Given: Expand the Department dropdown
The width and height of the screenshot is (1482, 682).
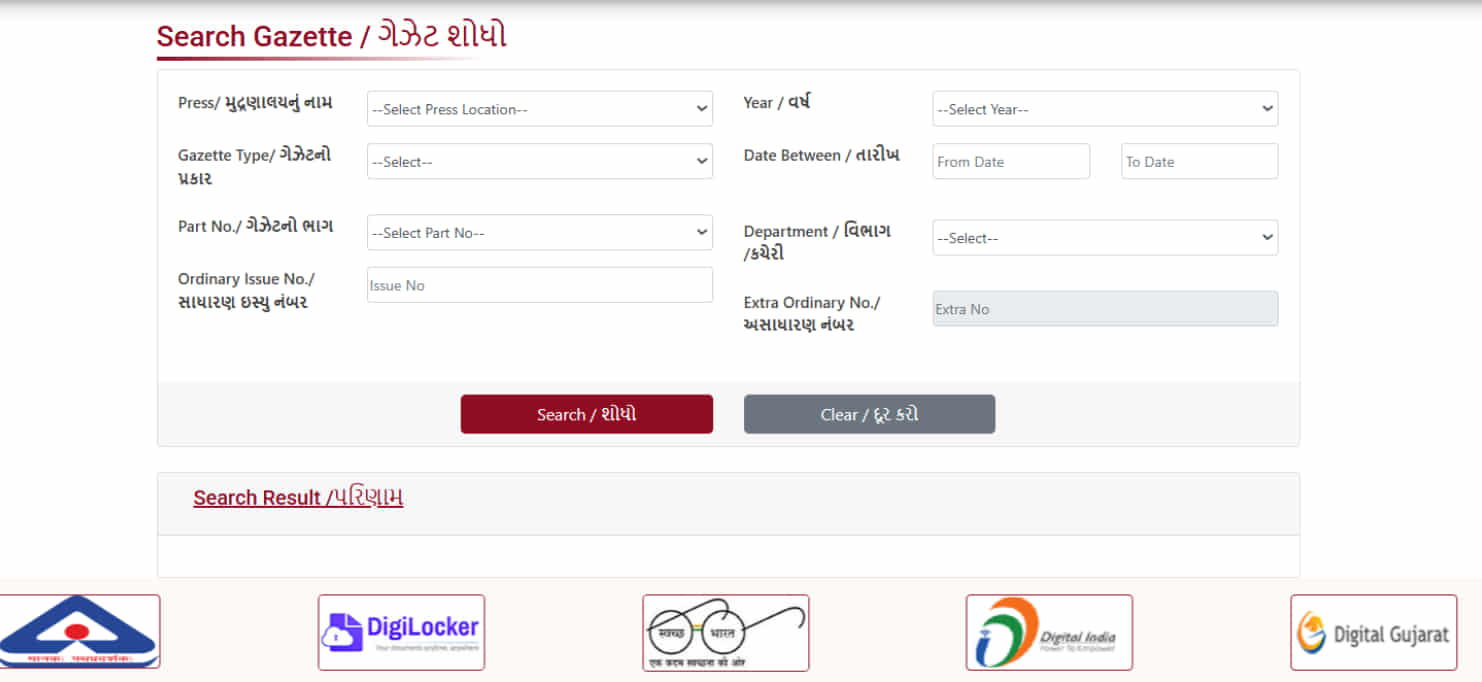Looking at the screenshot, I should [1105, 238].
